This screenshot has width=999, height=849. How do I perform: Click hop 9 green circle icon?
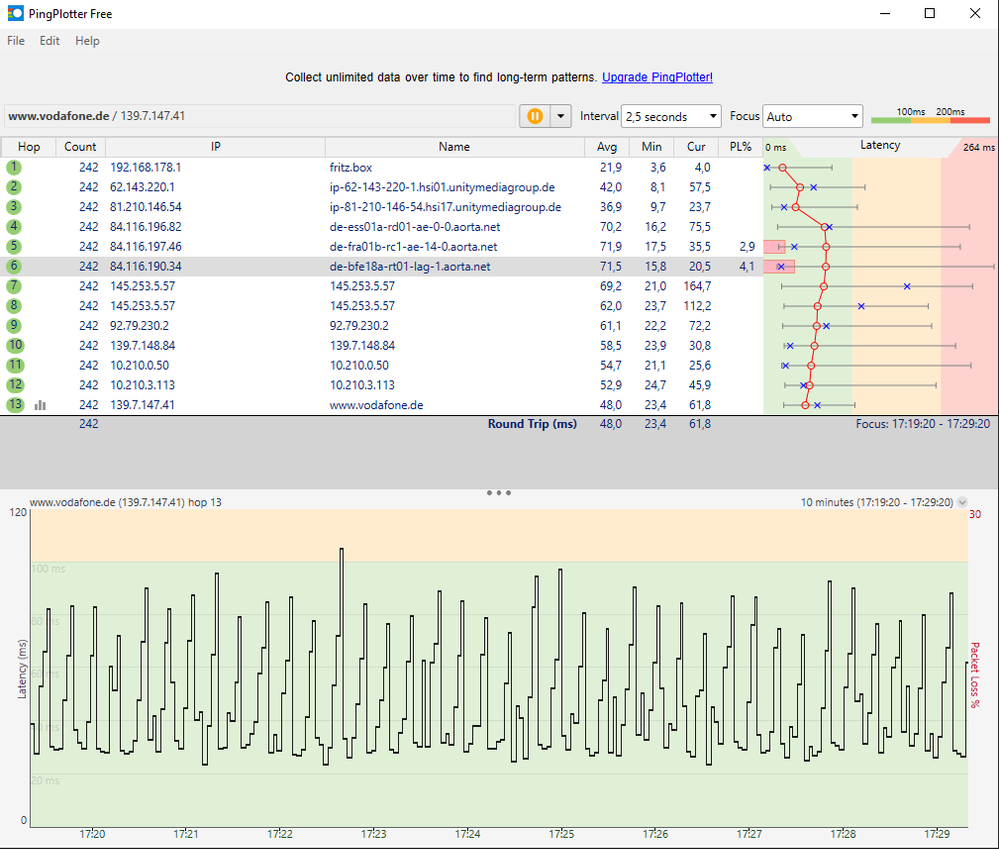click(x=14, y=325)
